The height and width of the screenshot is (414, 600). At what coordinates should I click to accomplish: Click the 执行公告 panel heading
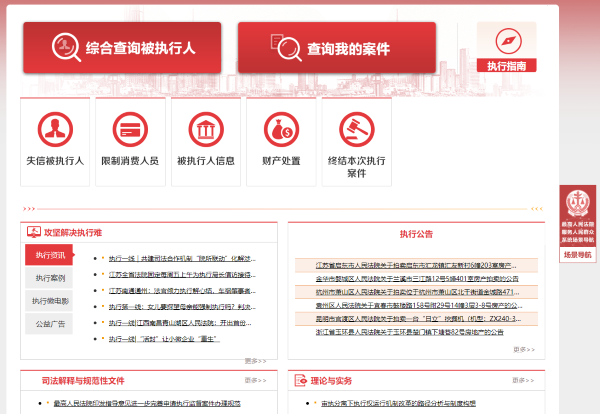[x=416, y=234]
